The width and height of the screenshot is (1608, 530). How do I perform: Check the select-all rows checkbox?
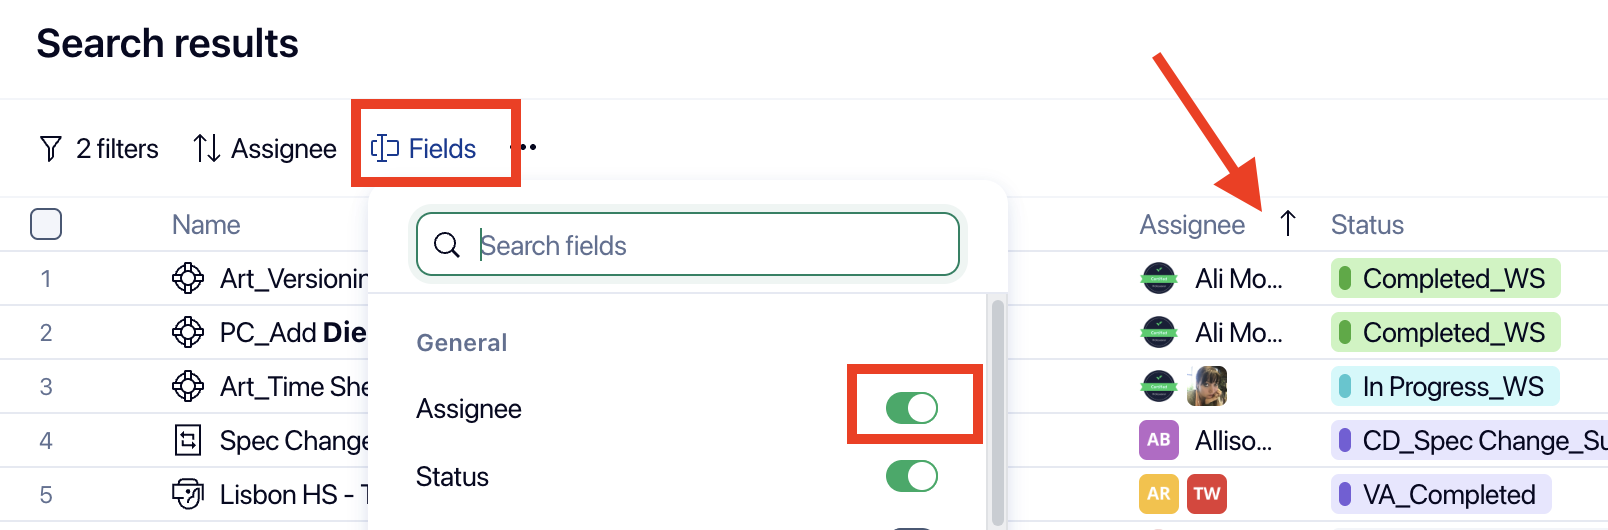point(46,224)
